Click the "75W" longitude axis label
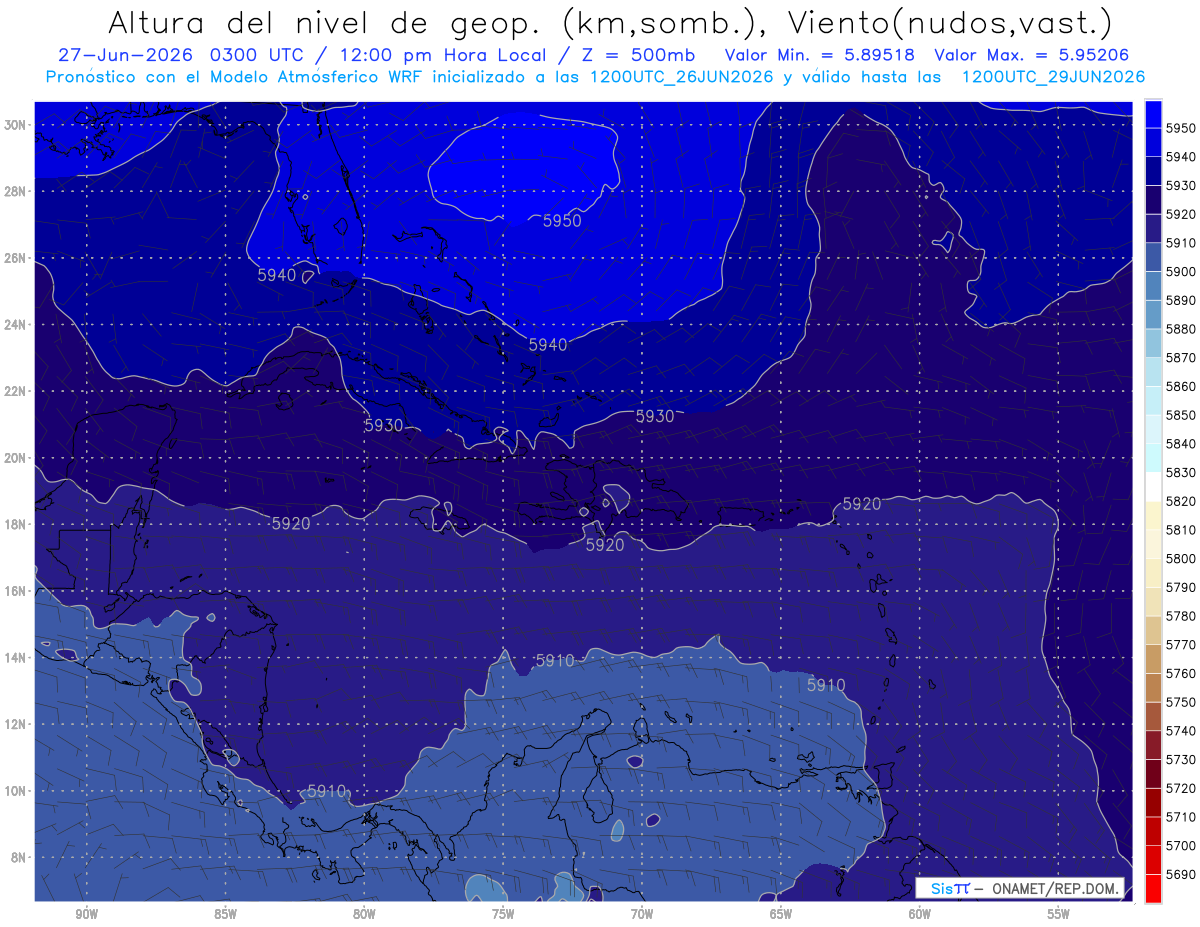The image size is (1200, 927). click(503, 913)
